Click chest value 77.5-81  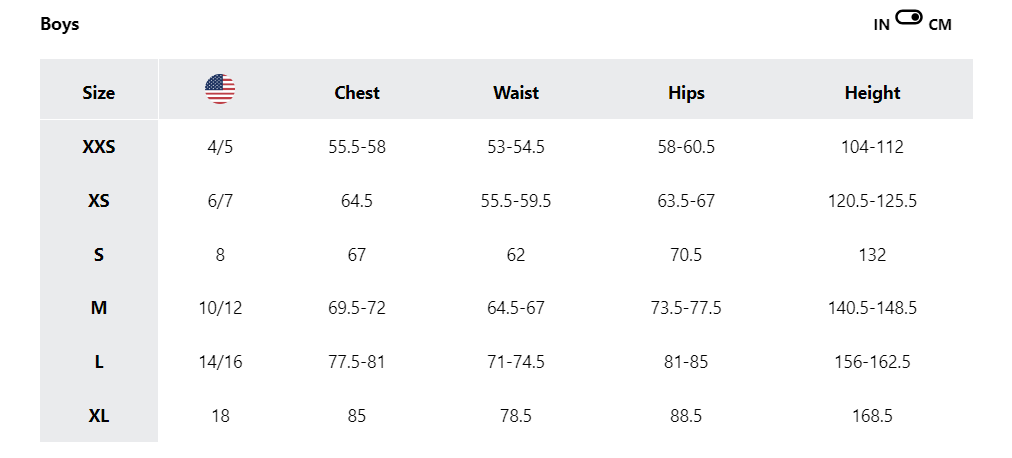point(357,362)
